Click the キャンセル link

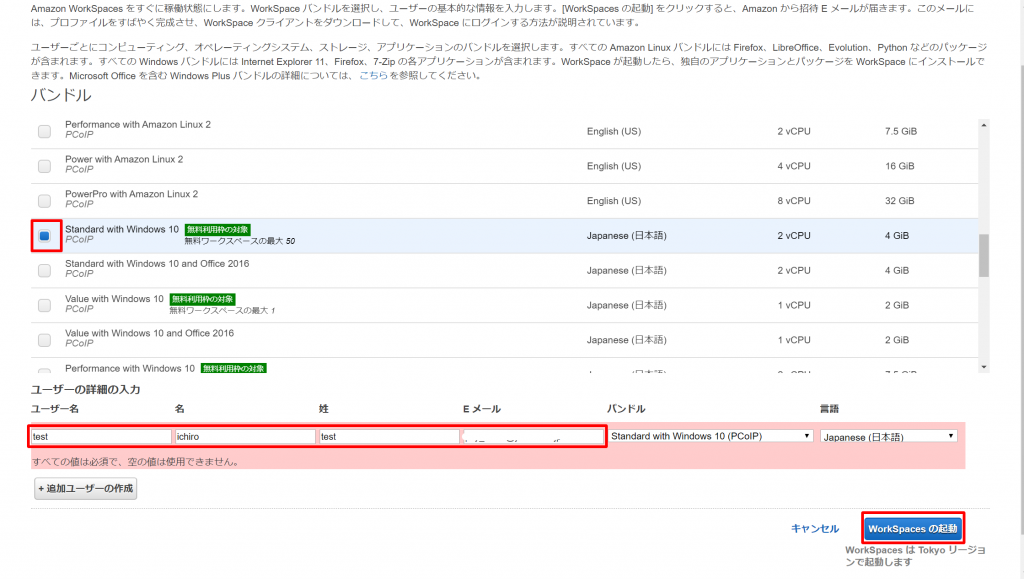815,529
